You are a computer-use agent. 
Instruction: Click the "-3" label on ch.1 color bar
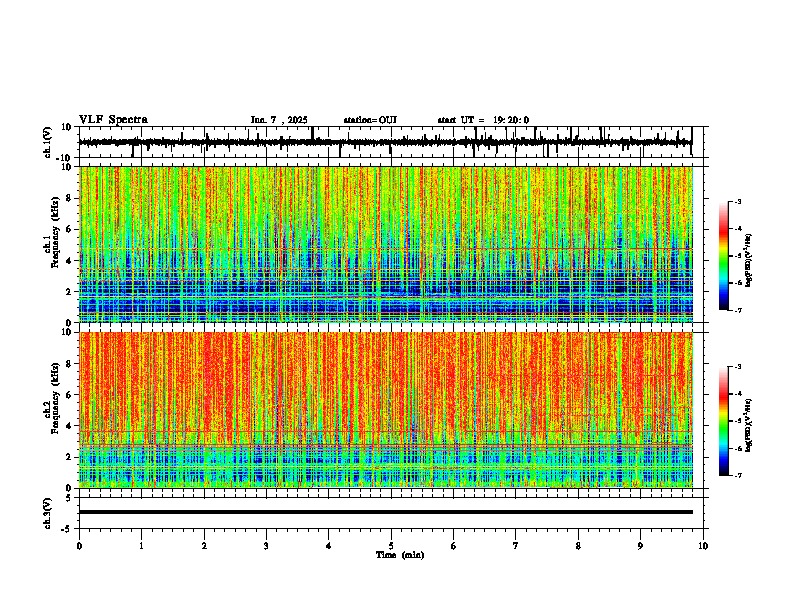click(738, 202)
